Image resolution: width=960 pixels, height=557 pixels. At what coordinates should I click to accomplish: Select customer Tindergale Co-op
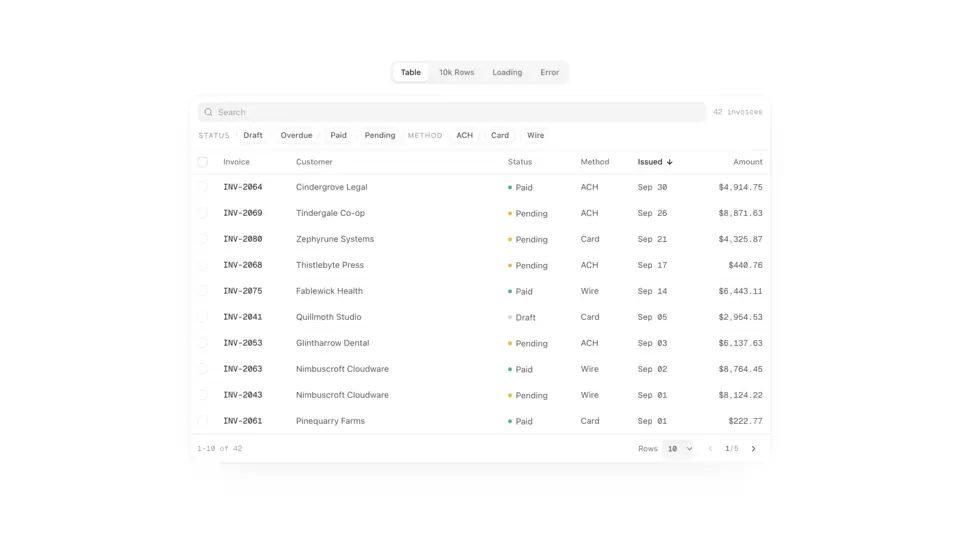pos(330,213)
